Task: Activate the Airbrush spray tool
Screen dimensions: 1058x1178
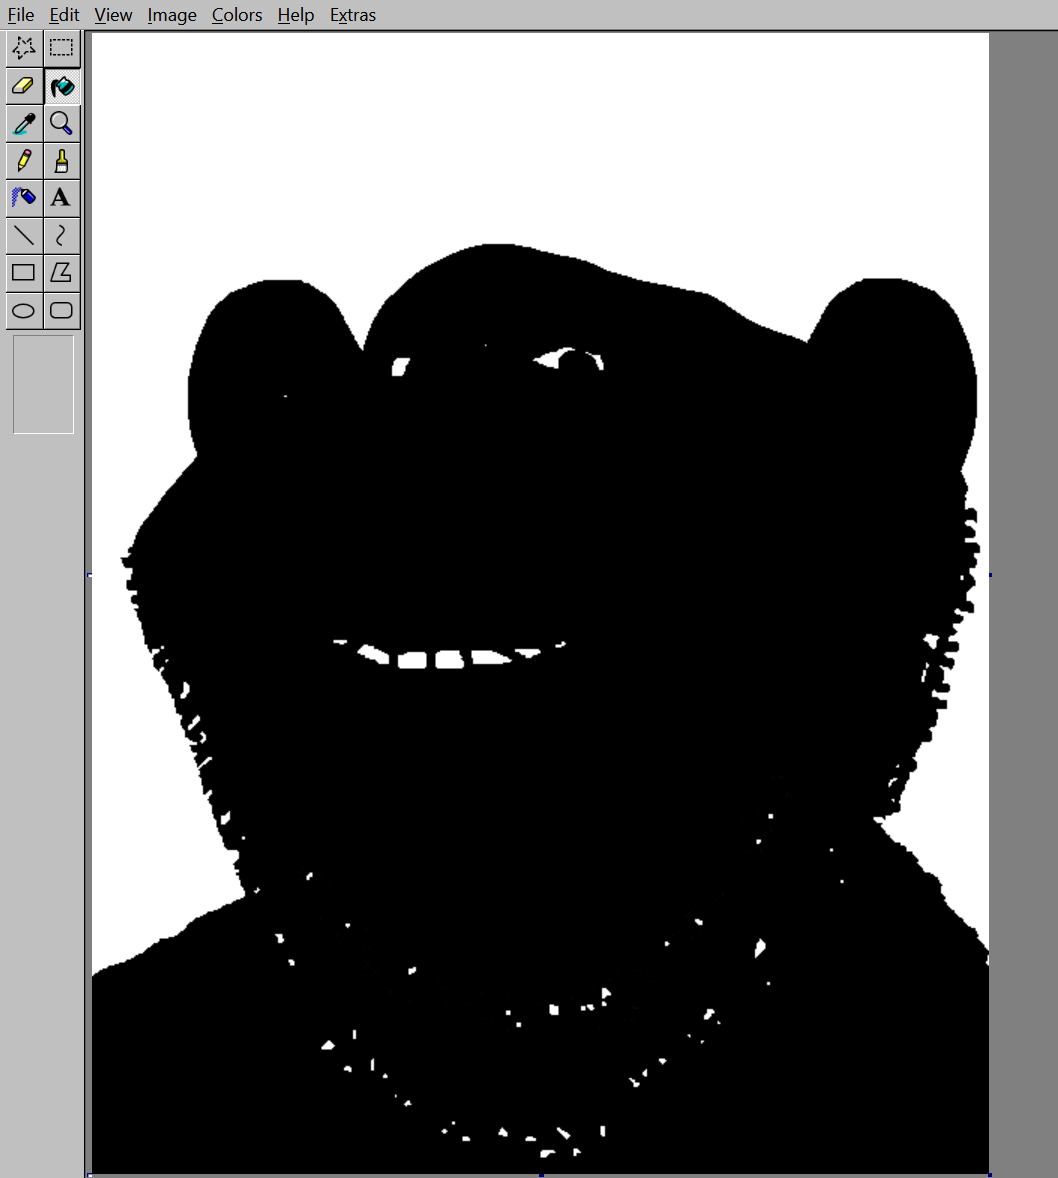Action: click(x=24, y=198)
